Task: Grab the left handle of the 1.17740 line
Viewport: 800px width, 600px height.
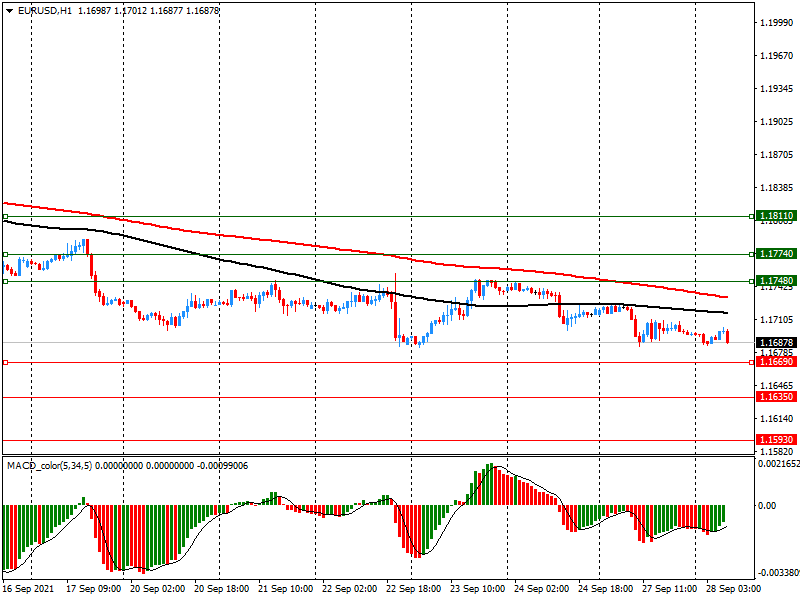Action: click(x=6, y=254)
